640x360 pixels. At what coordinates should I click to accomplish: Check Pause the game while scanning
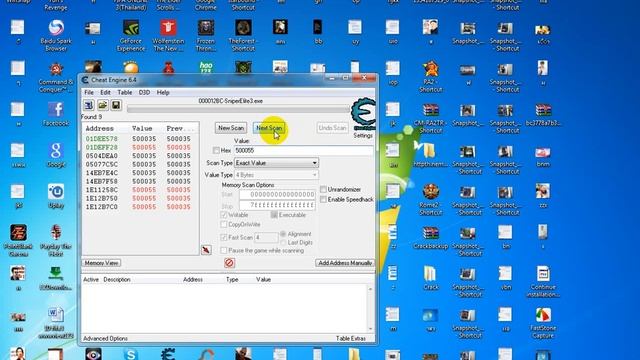click(224, 250)
